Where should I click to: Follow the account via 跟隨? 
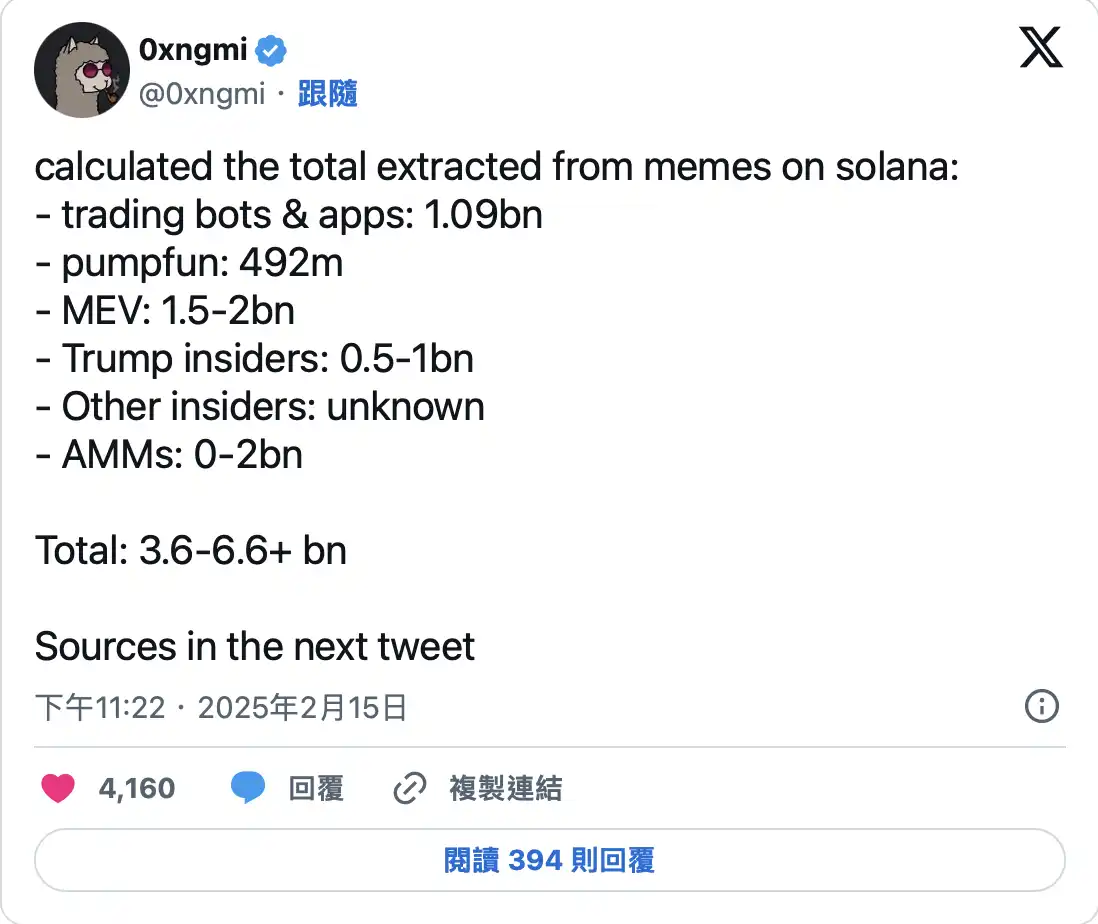[327, 94]
